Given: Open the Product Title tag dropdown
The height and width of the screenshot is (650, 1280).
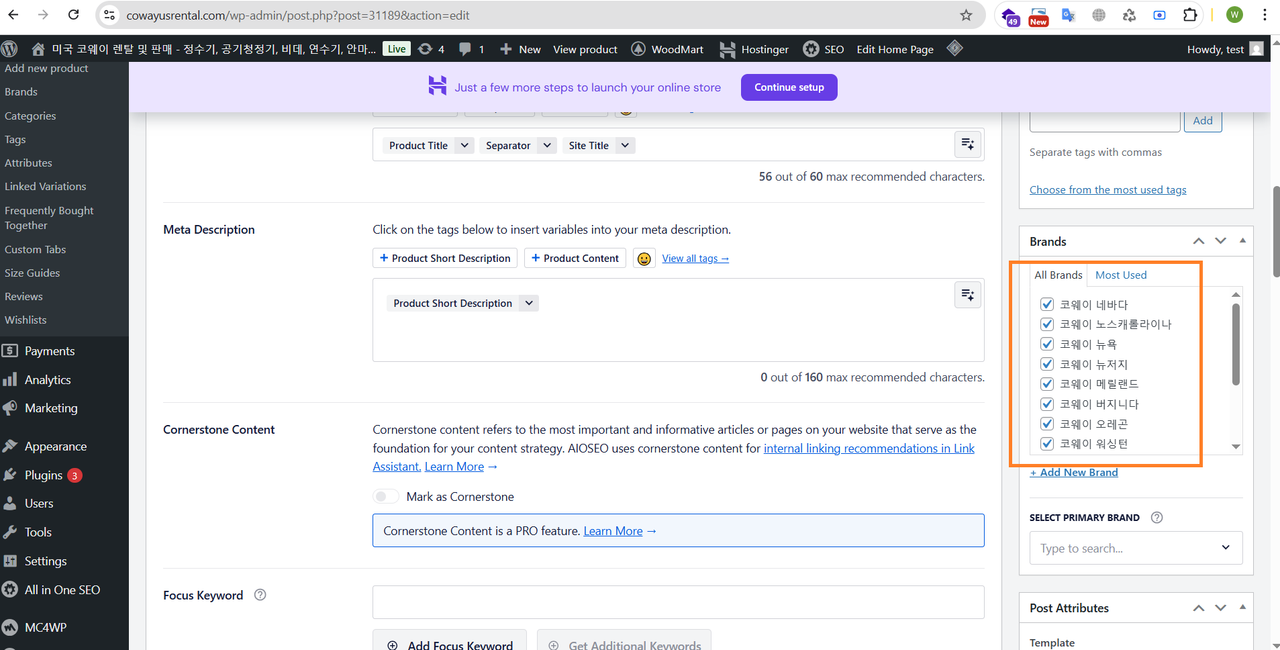Looking at the screenshot, I should 464,145.
